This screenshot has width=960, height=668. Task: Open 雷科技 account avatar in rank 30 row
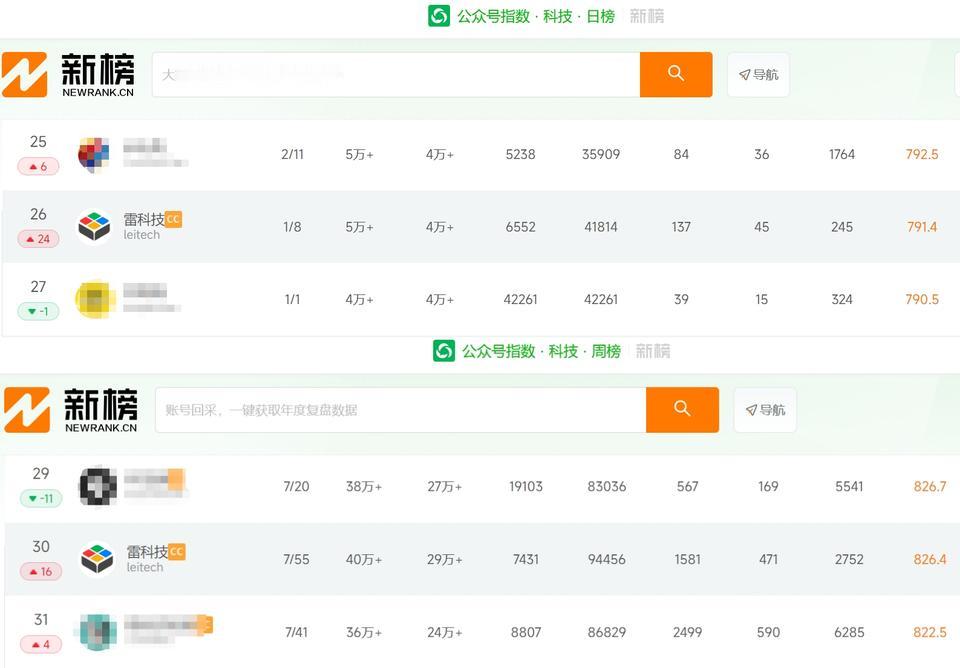(x=97, y=559)
